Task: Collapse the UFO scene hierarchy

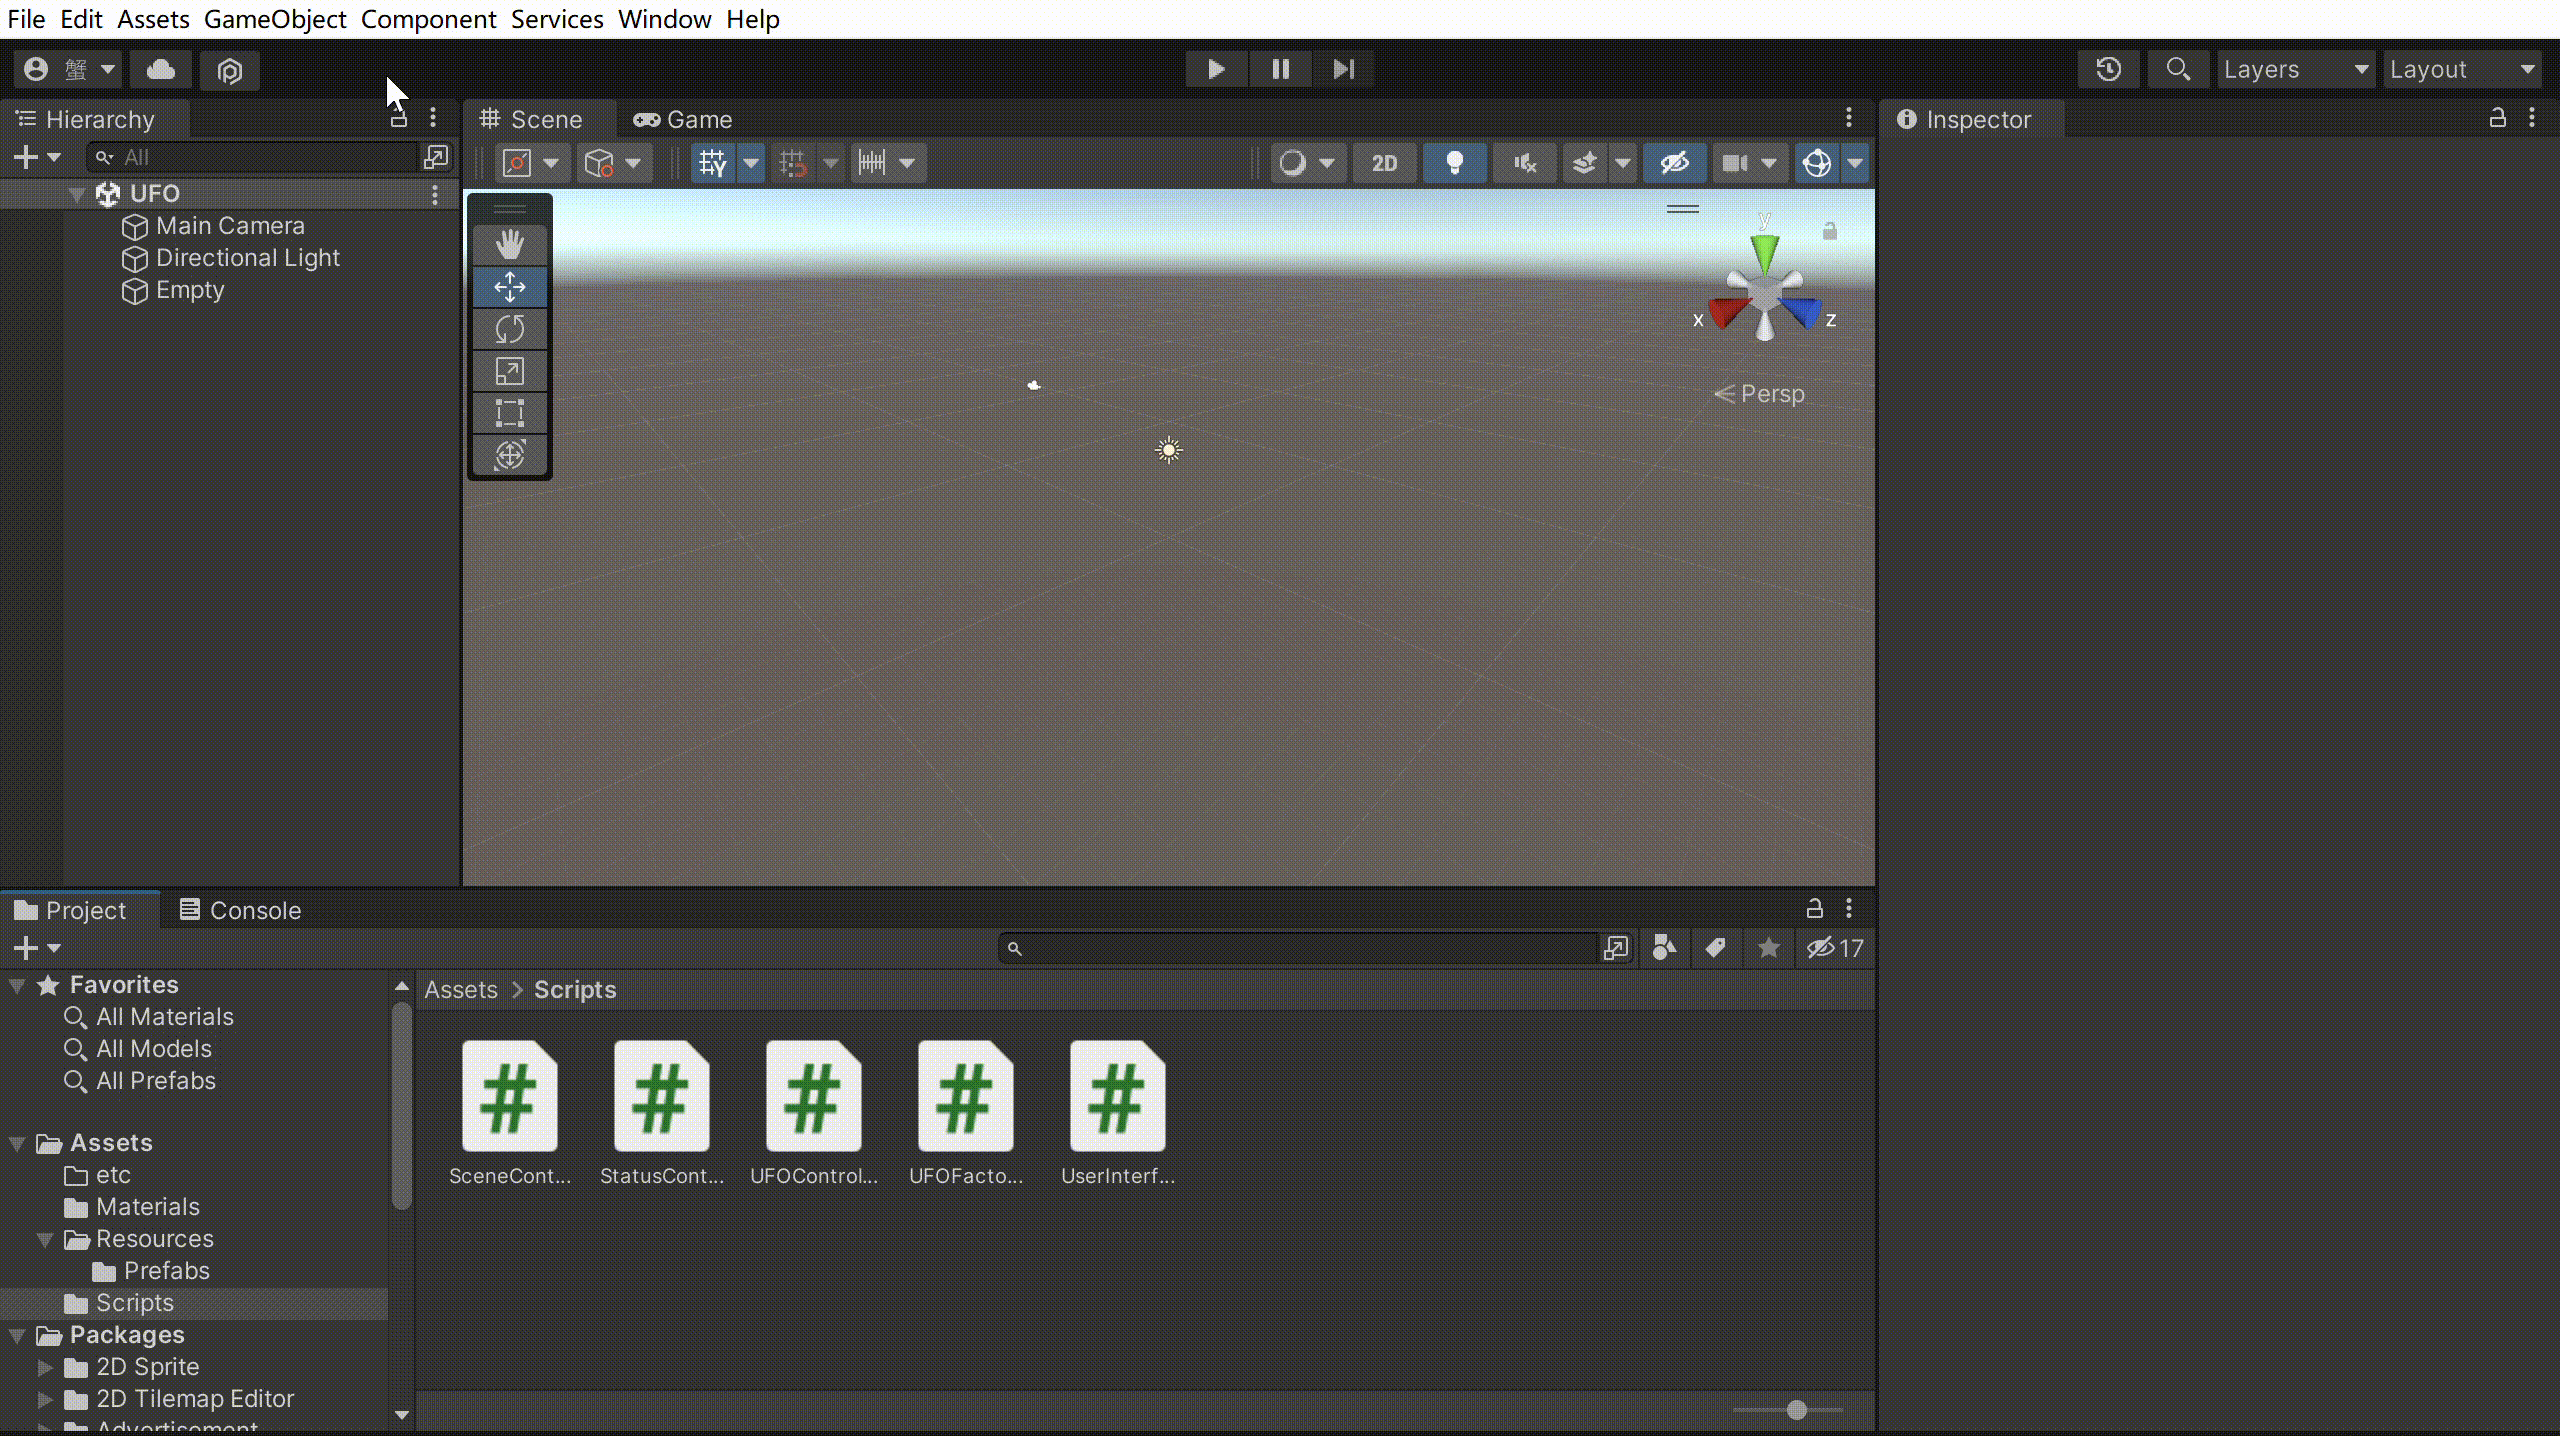Action: (x=77, y=194)
